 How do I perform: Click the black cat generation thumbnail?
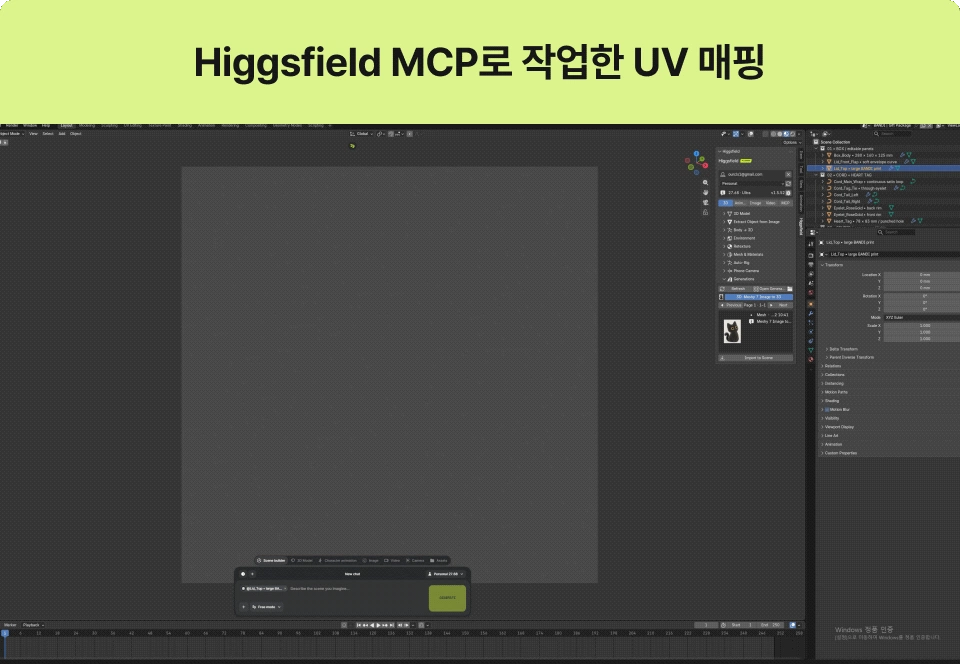pos(732,331)
